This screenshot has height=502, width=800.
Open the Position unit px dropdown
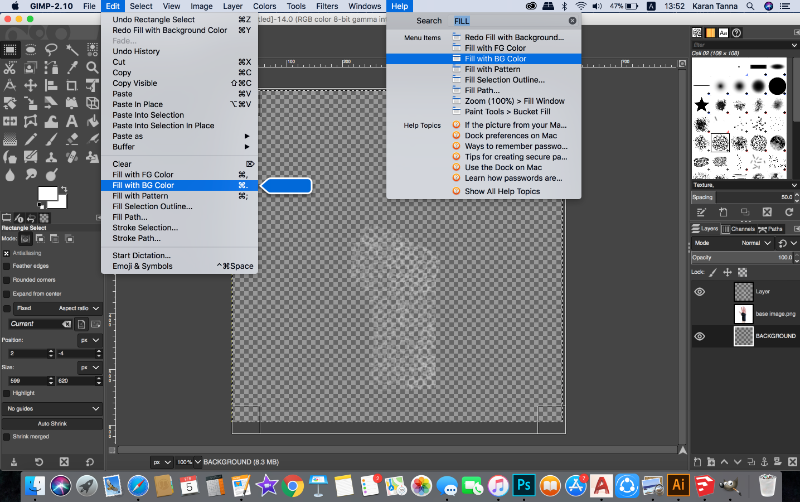point(89,340)
